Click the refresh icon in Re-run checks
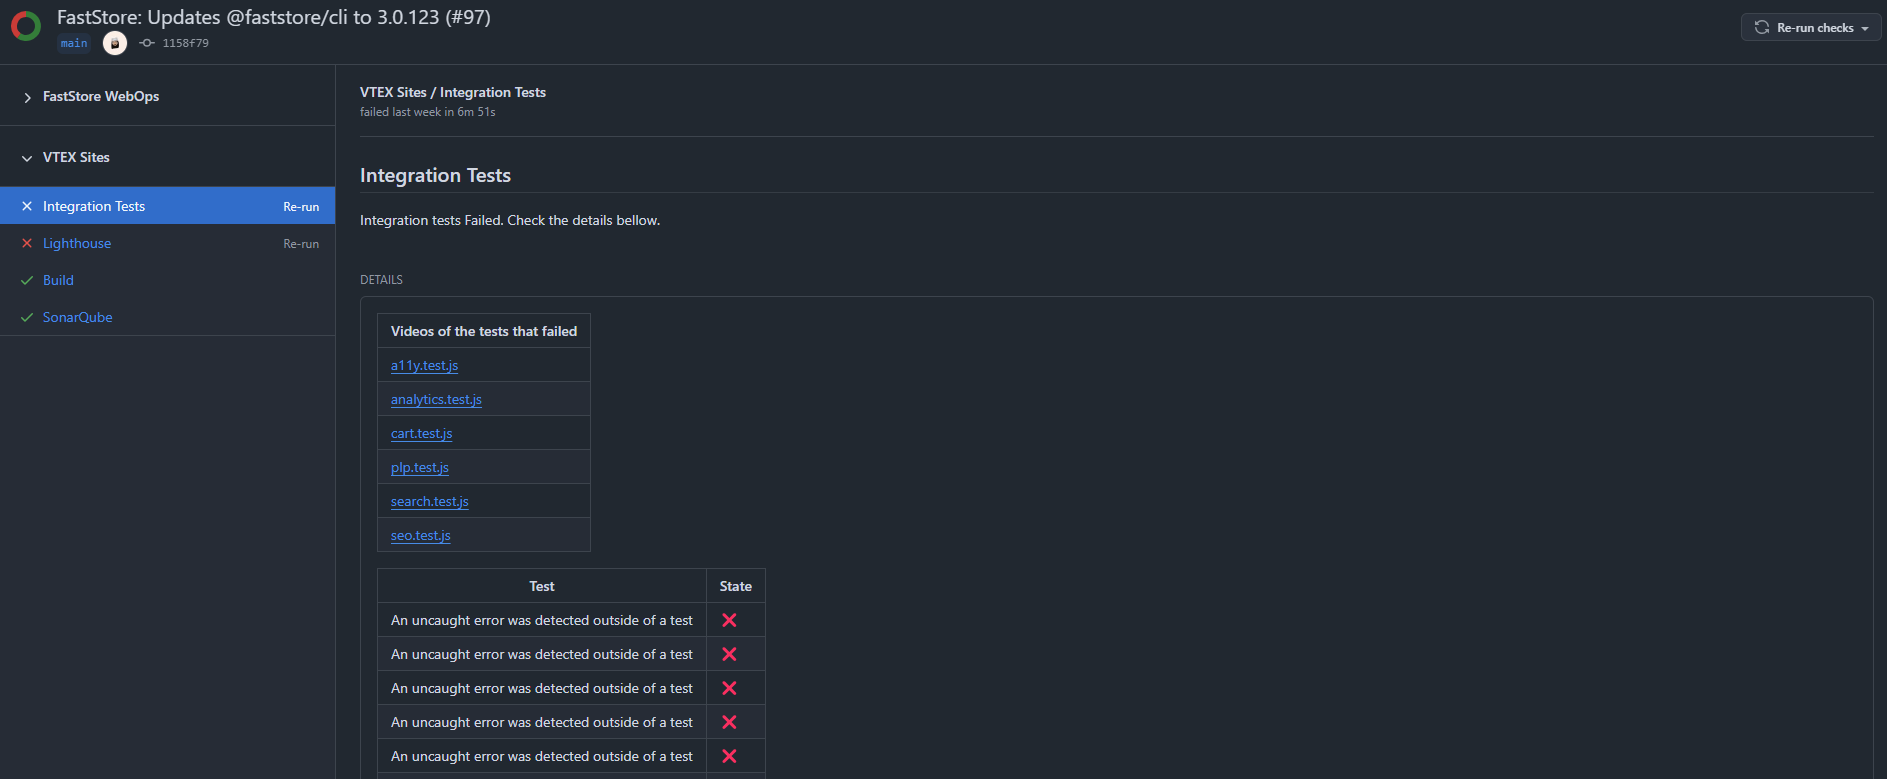Viewport: 1887px width, 779px height. coord(1762,27)
